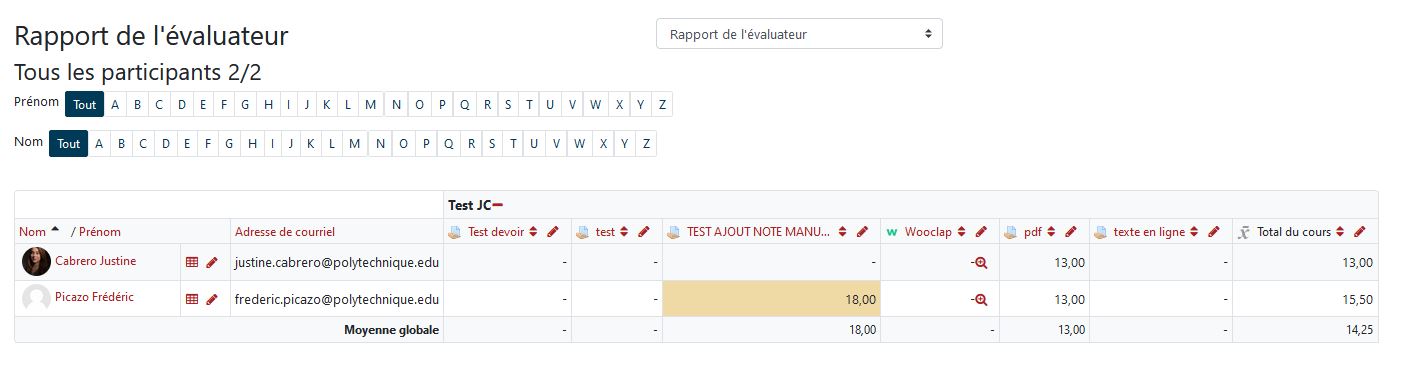1404x365 pixels.
Task: Sort the Nom column using its arrow
Action: (55, 231)
